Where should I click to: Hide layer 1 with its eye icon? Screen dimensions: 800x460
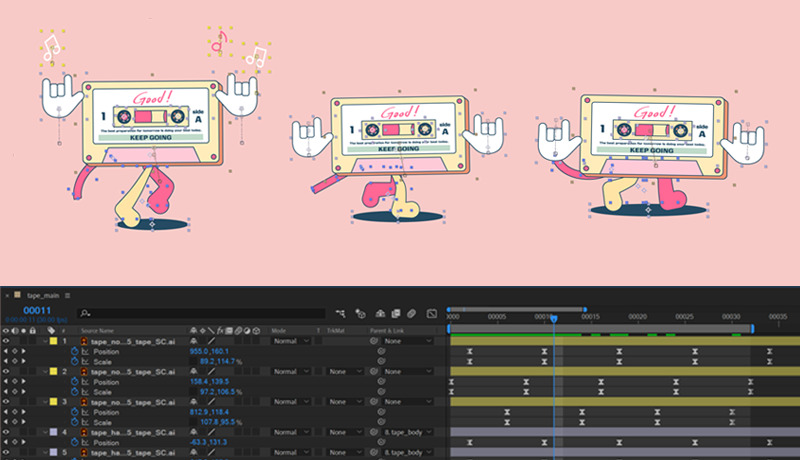(6, 341)
